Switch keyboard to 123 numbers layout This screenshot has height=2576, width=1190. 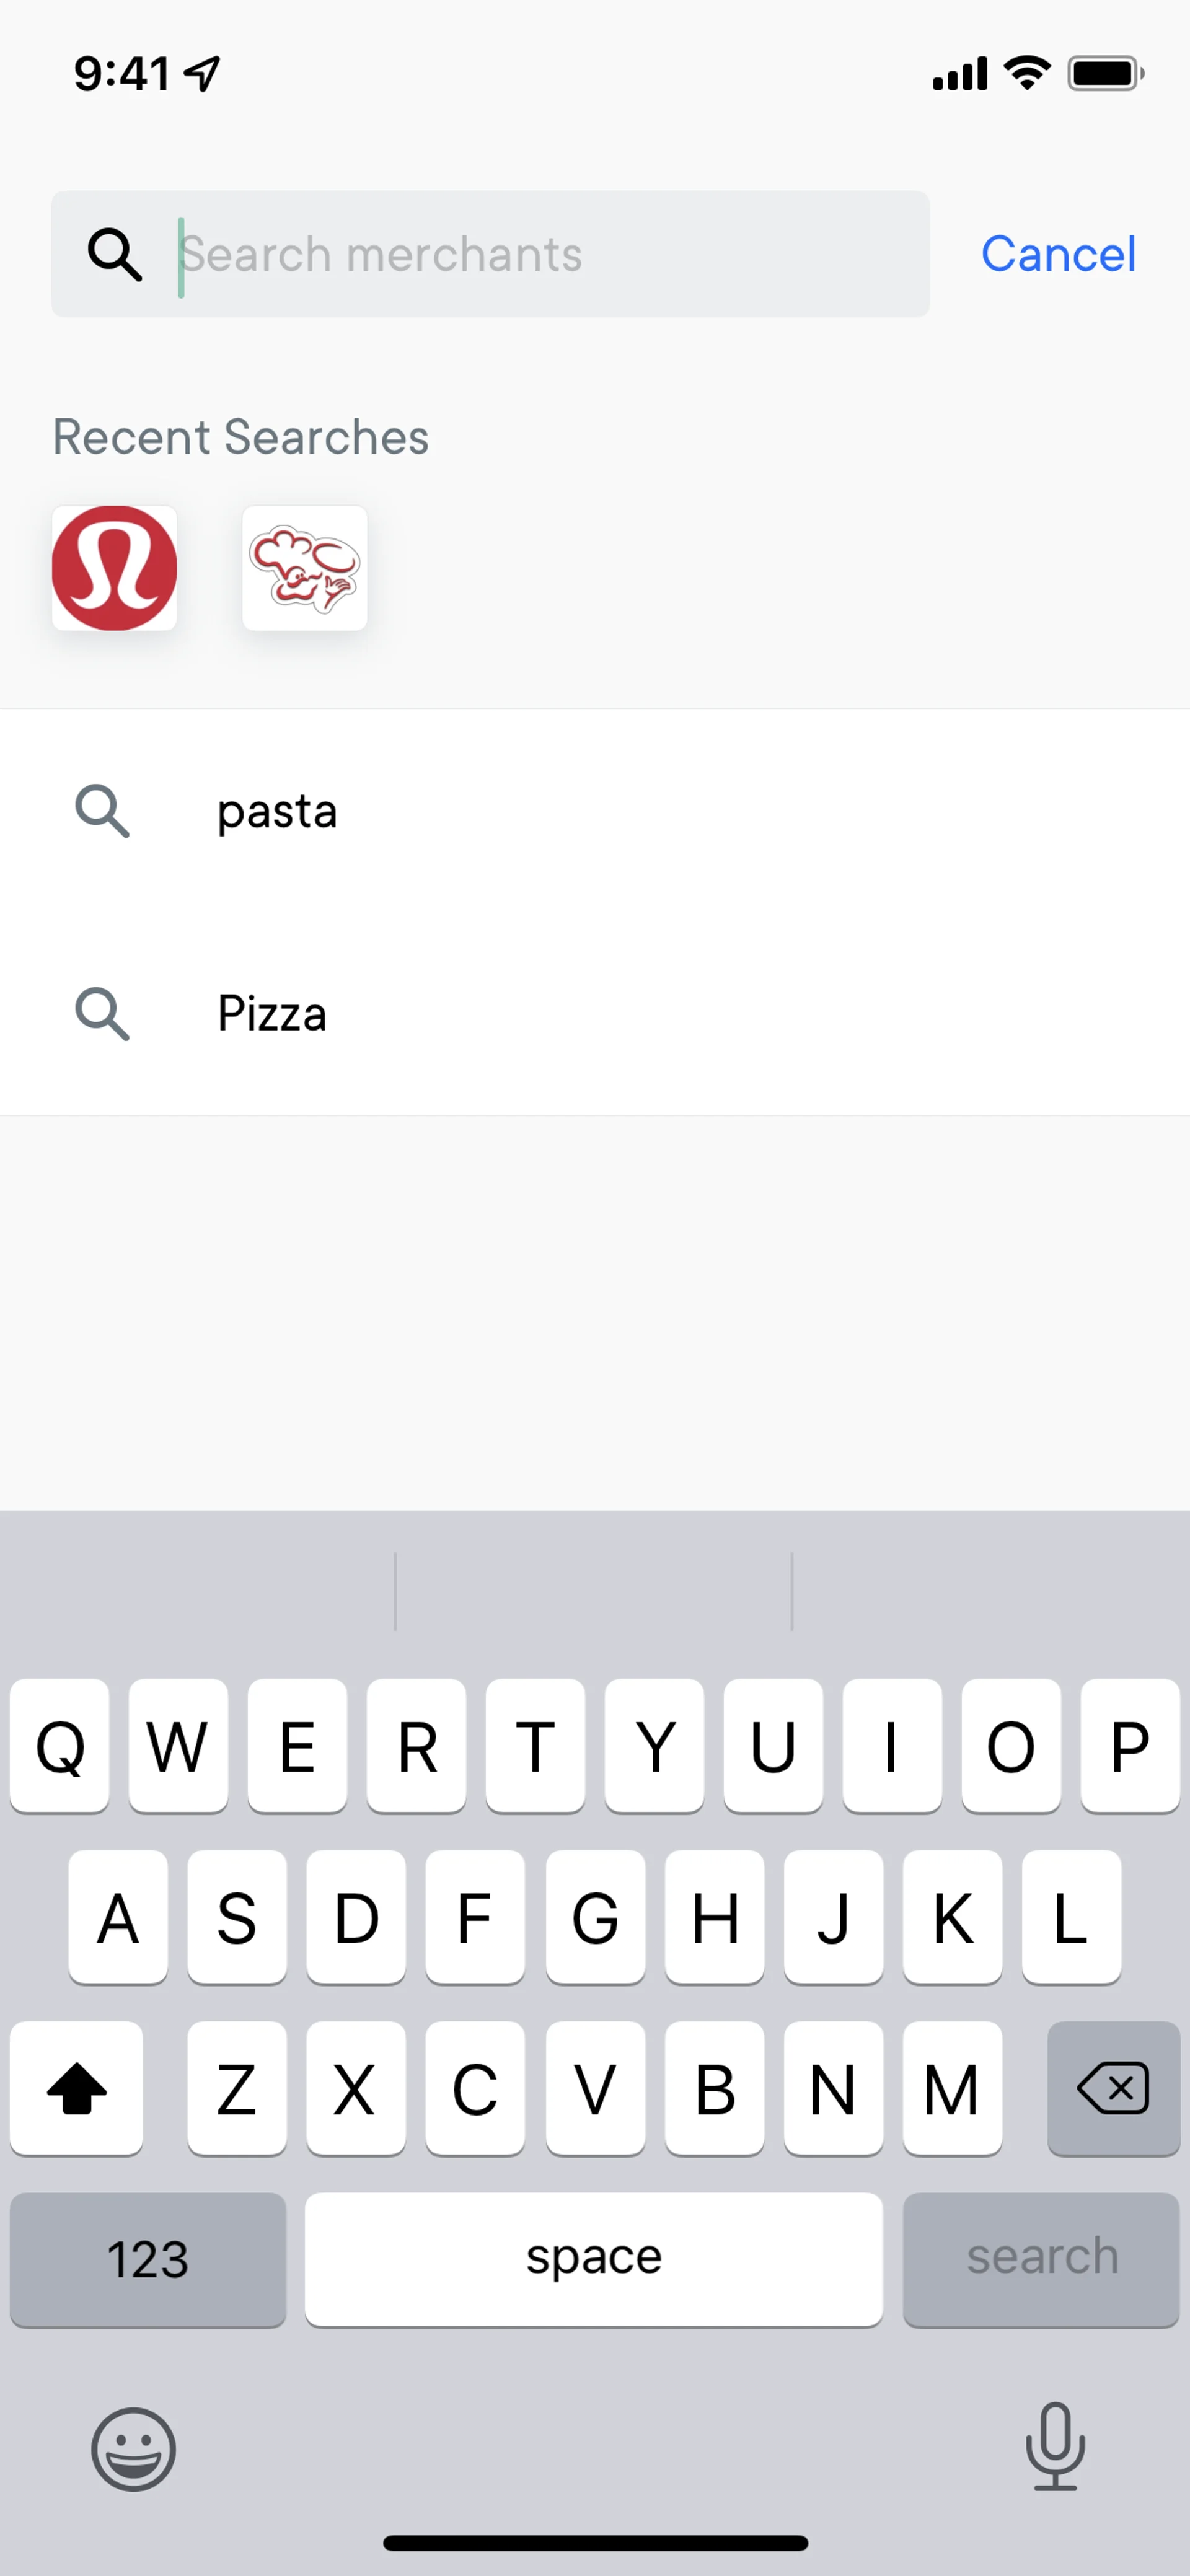(148, 2260)
